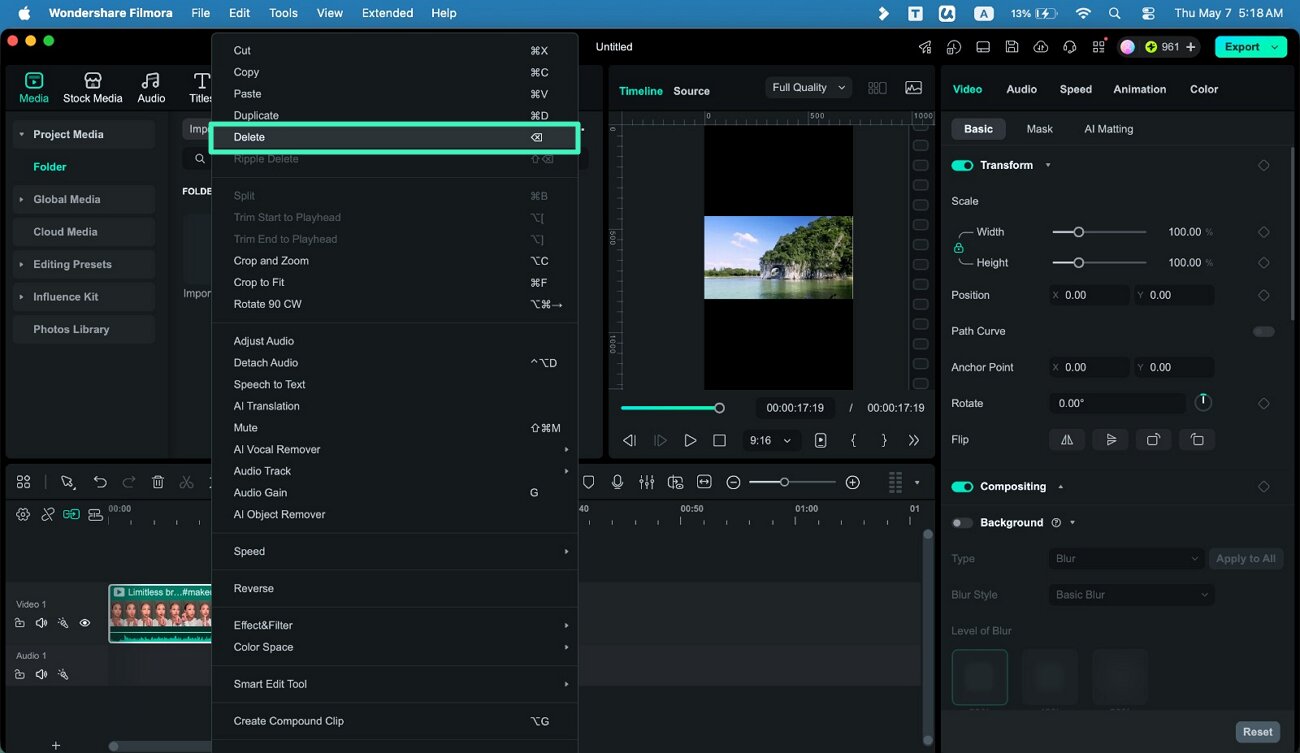Click the mark out brace icon
This screenshot has width=1300, height=753.
884,440
